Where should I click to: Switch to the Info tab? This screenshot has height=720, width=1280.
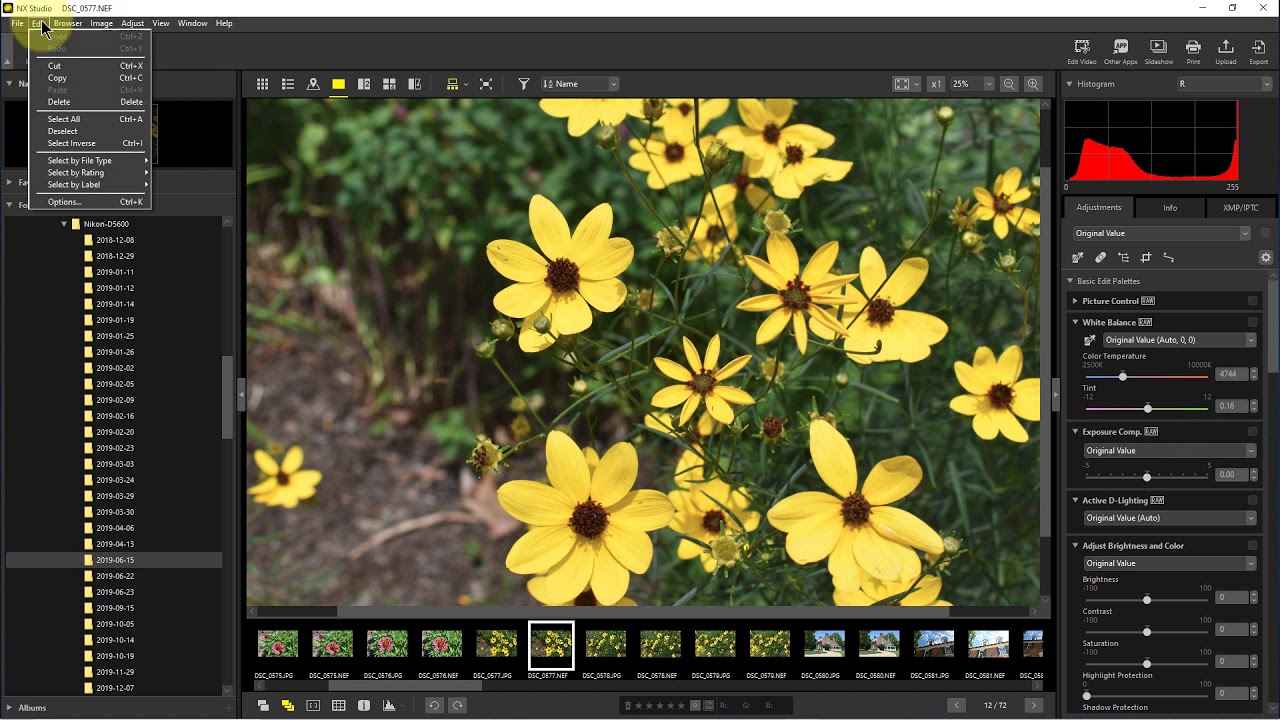1170,208
